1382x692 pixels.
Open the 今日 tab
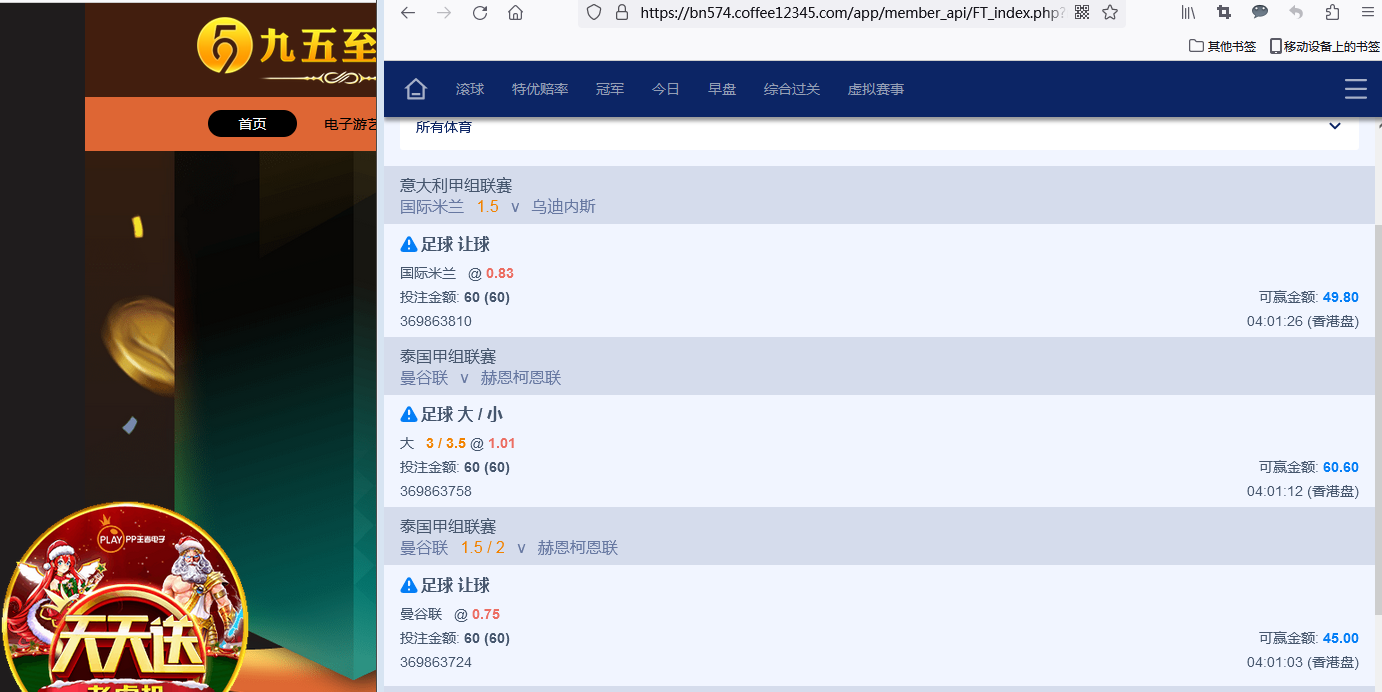pos(666,89)
